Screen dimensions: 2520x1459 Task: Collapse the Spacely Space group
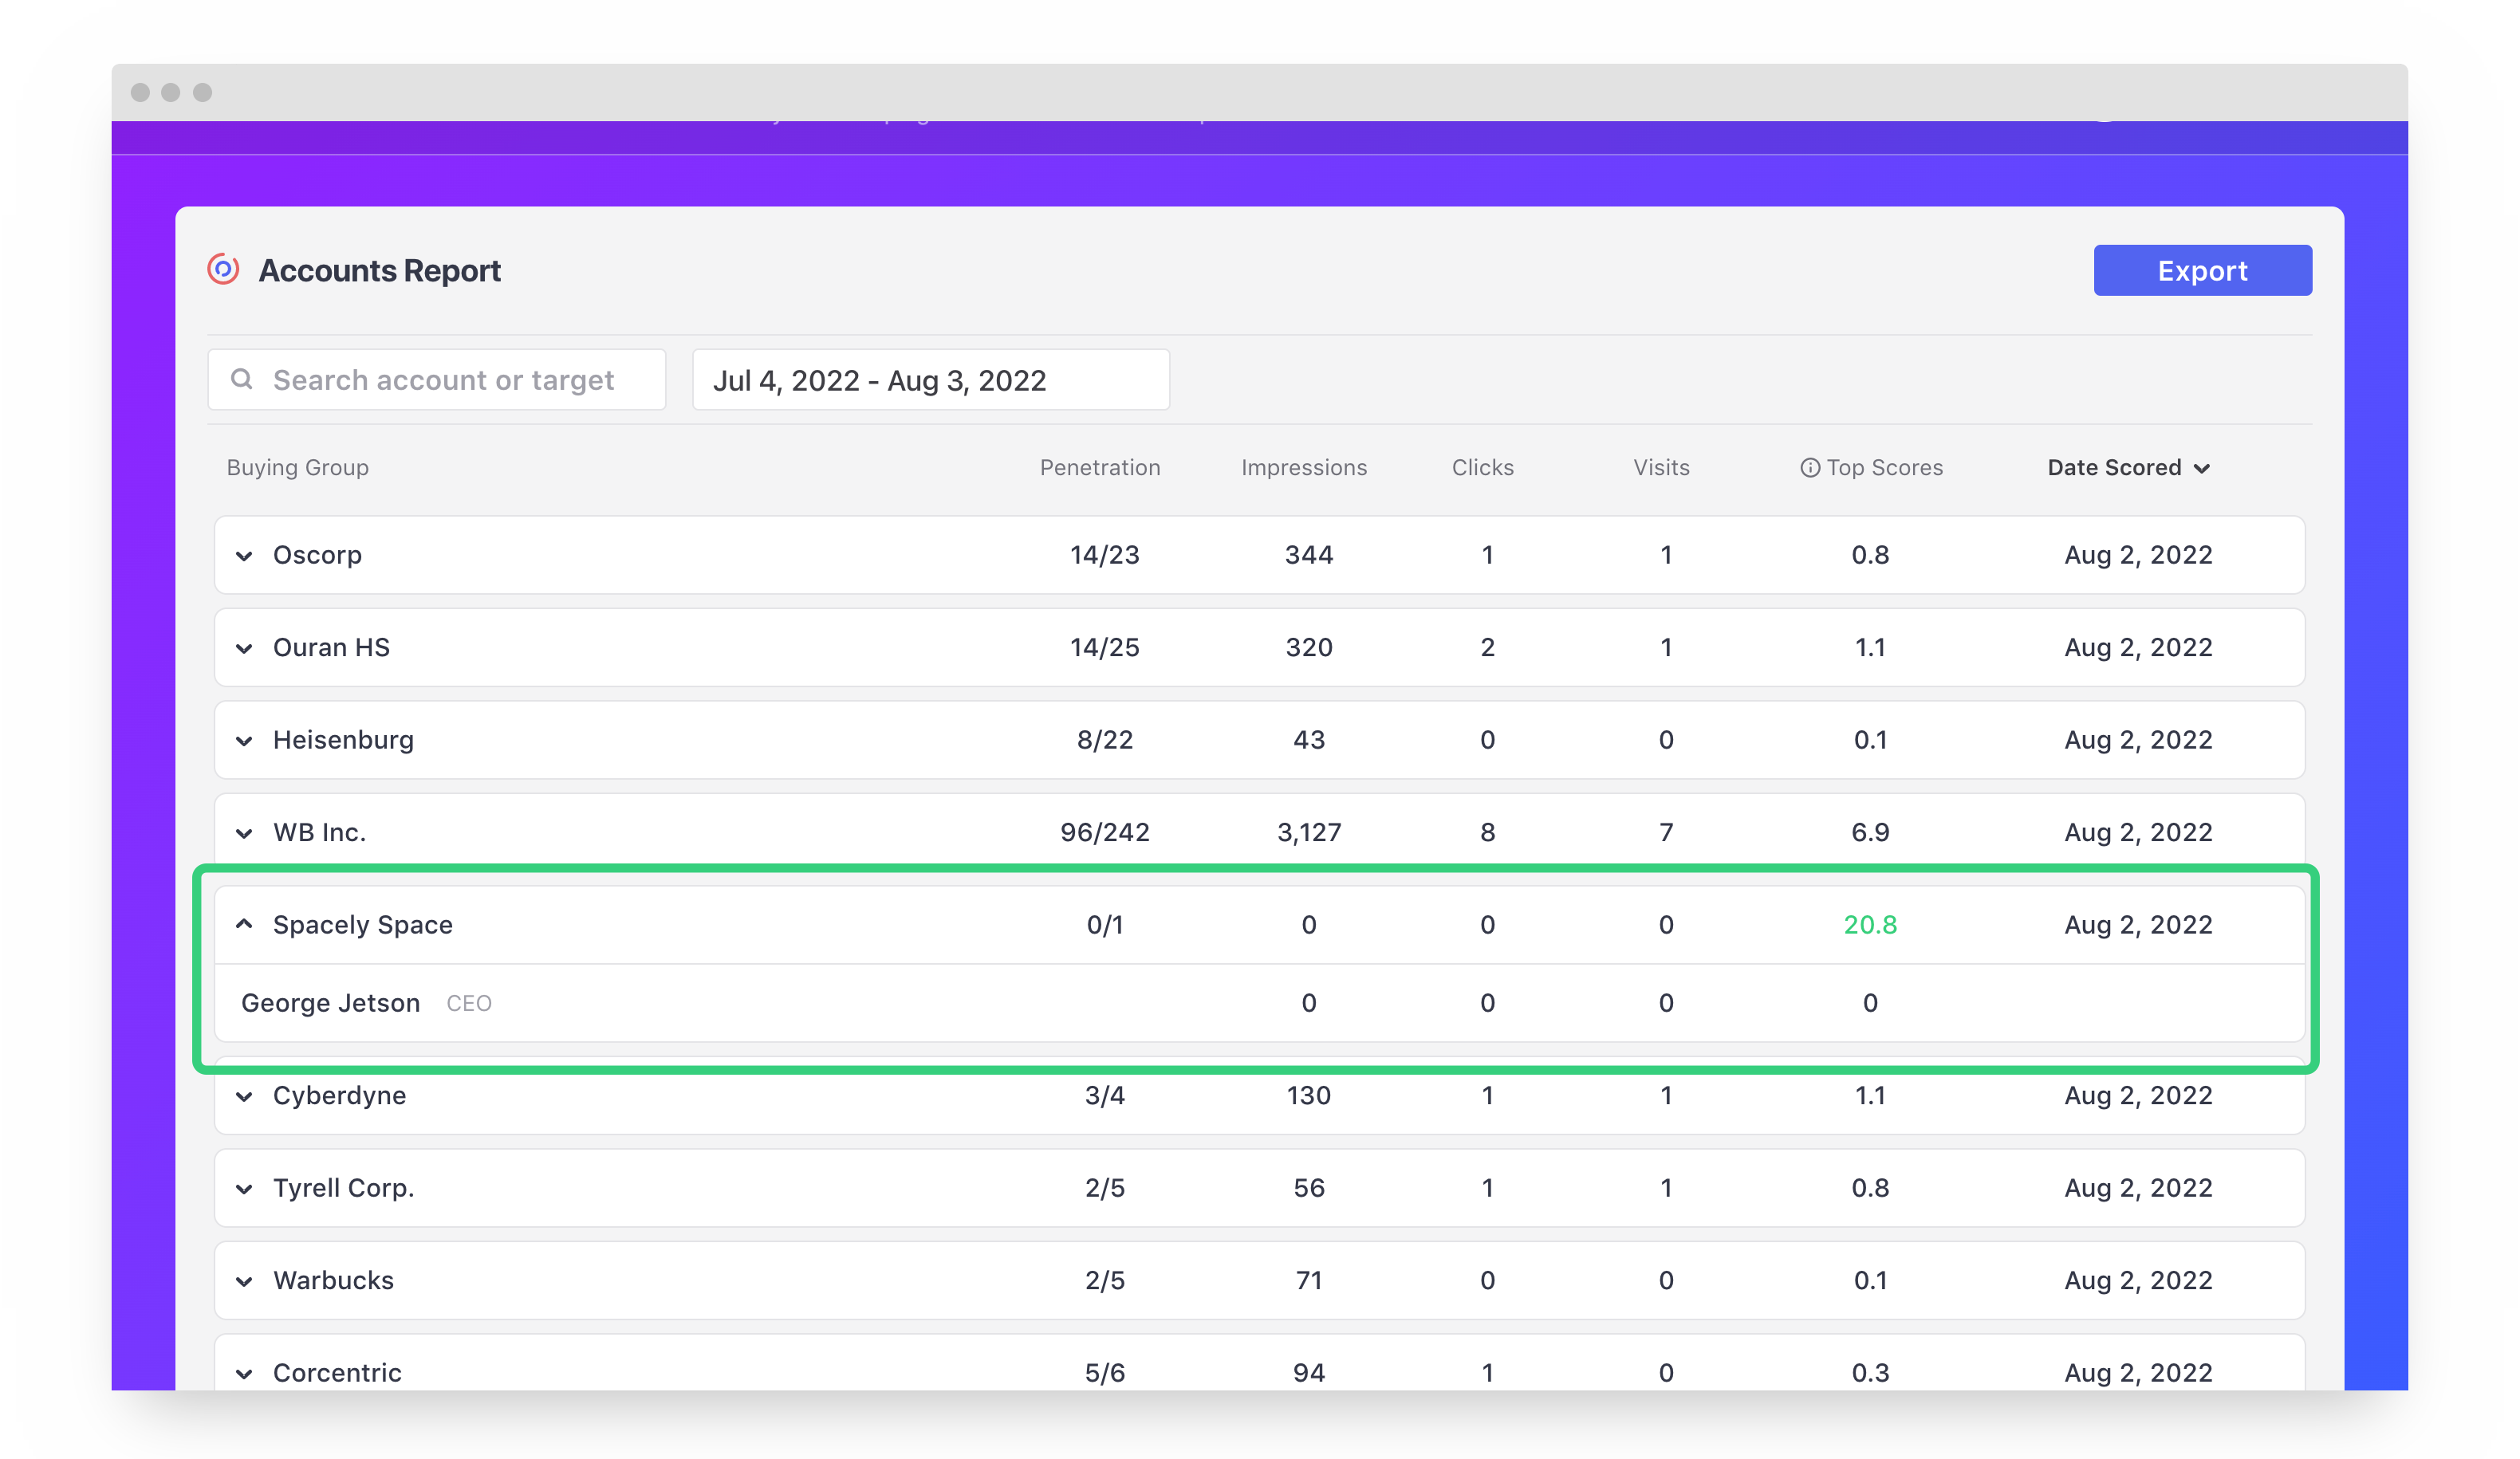244,925
